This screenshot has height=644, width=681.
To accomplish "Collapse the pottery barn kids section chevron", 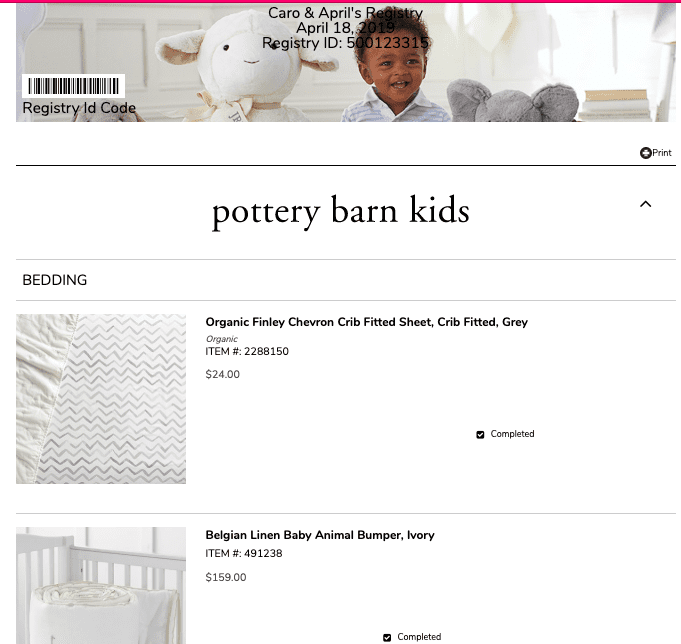I will [x=646, y=204].
